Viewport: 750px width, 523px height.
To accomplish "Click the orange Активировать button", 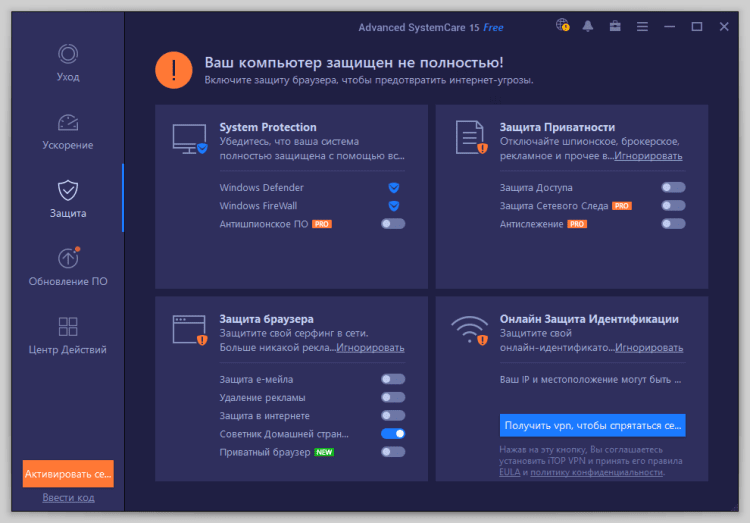I will point(68,474).
